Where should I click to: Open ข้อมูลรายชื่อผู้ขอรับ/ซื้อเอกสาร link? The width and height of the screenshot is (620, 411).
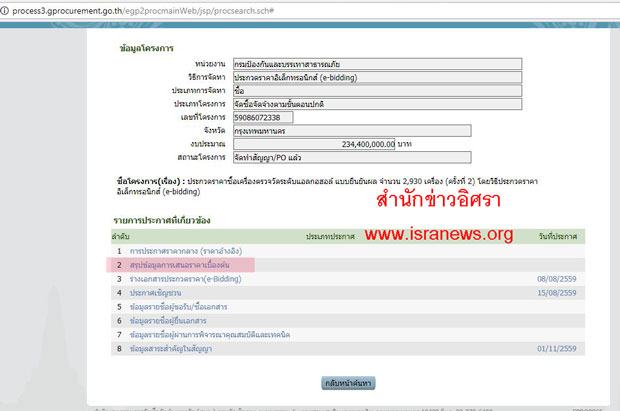pyautogui.click(x=184, y=308)
